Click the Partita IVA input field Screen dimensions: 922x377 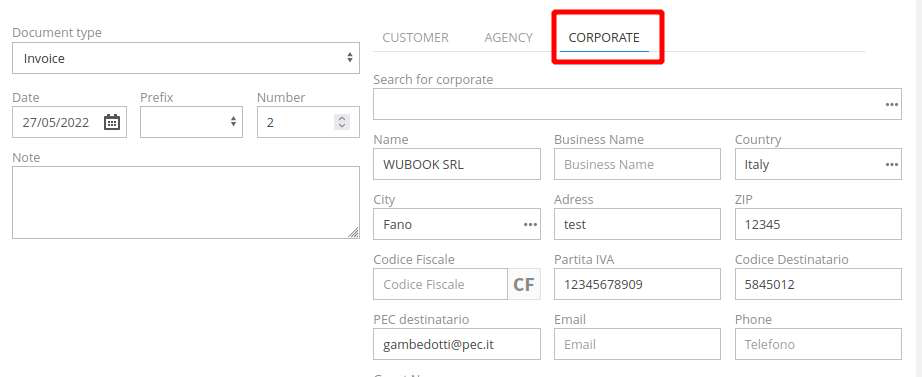click(x=637, y=284)
